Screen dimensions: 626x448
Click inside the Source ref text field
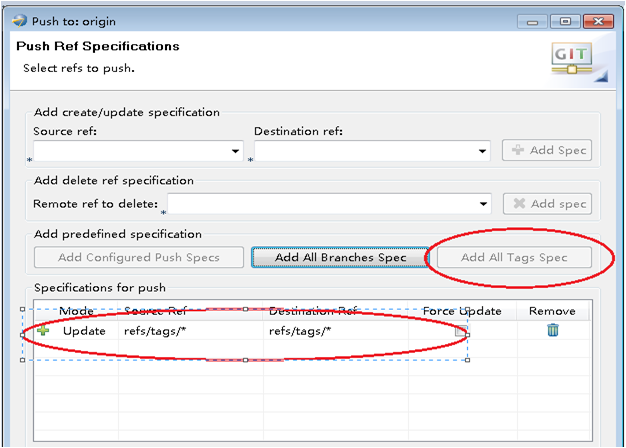130,151
